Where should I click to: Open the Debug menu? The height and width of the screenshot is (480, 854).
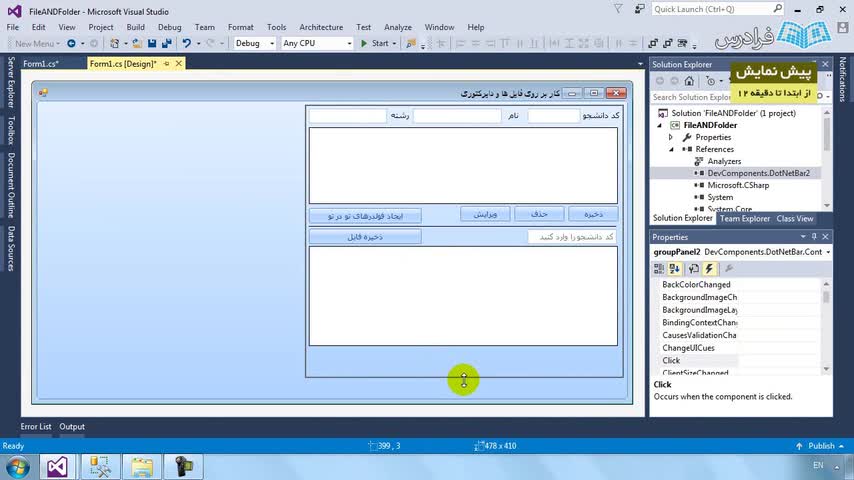[169, 27]
